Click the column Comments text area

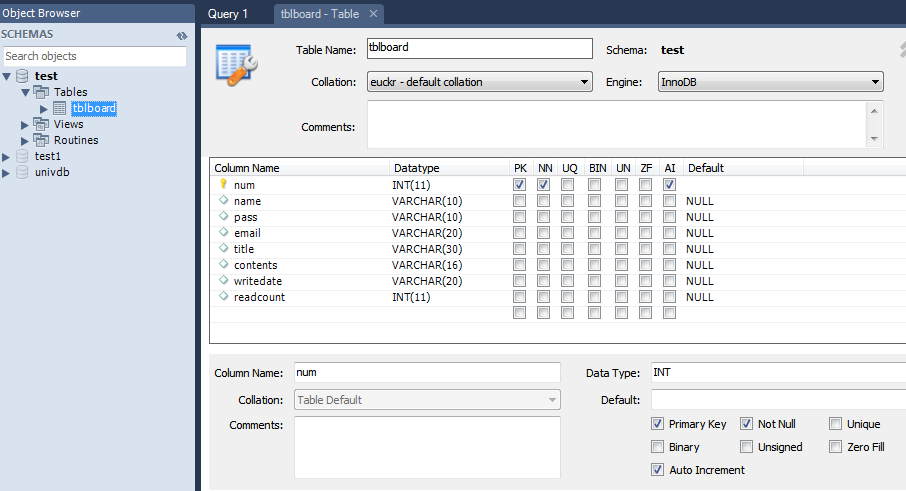(427, 448)
